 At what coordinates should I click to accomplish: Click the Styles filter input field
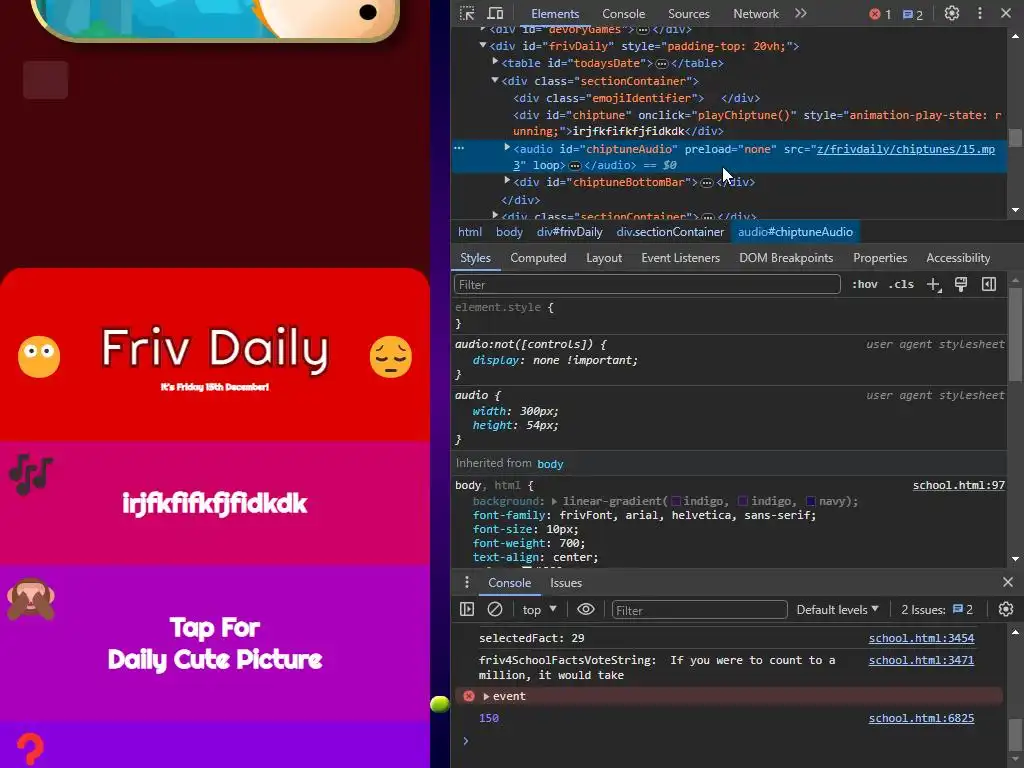(x=647, y=285)
